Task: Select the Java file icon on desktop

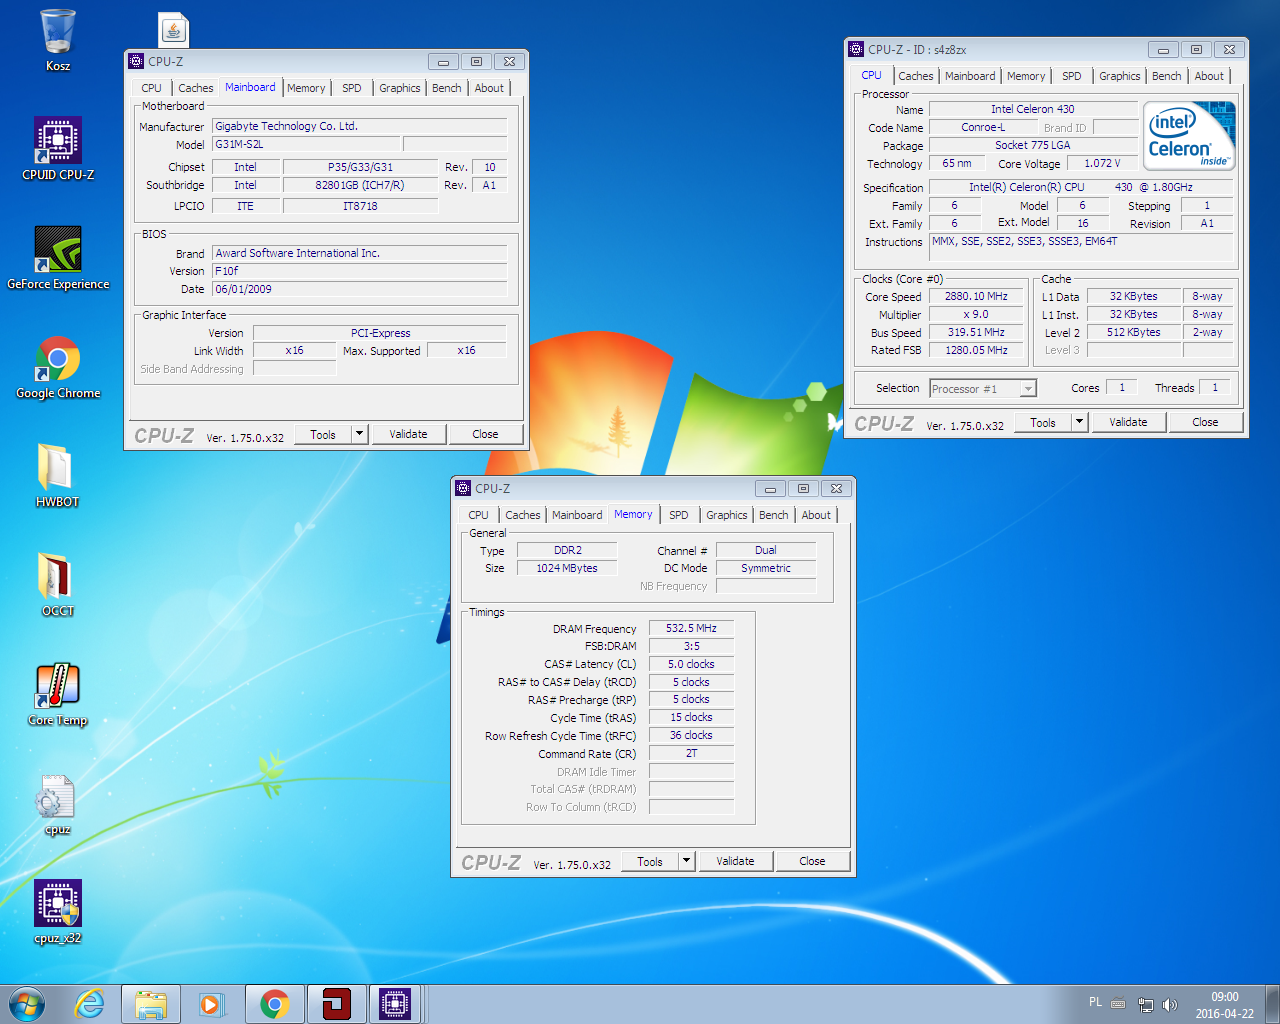Action: coord(174,30)
